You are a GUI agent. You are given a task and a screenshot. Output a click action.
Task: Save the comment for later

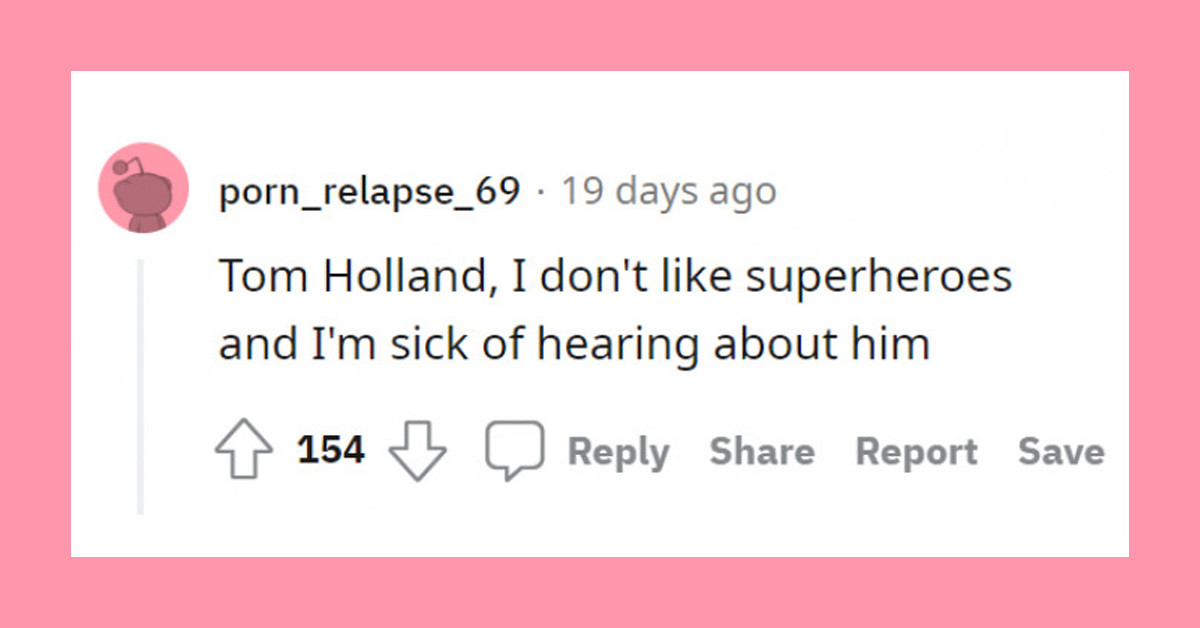[x=1061, y=451]
